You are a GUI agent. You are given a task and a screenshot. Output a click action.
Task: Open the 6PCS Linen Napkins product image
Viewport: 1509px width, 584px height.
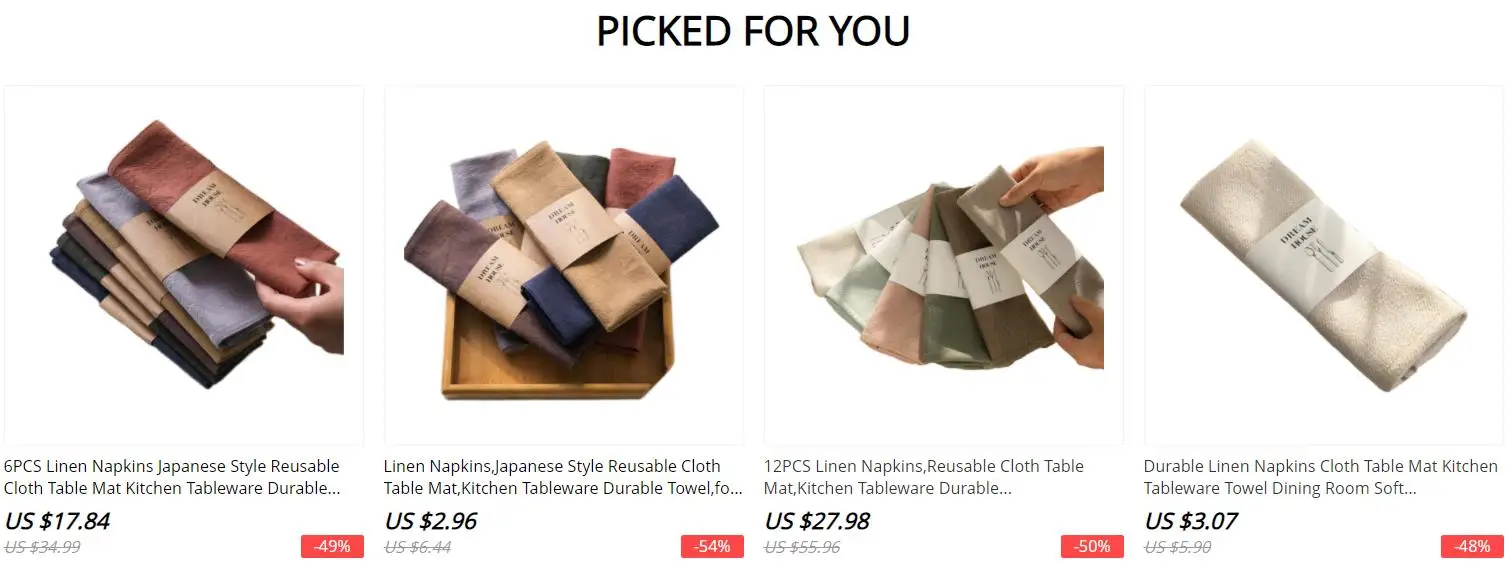[x=184, y=265]
